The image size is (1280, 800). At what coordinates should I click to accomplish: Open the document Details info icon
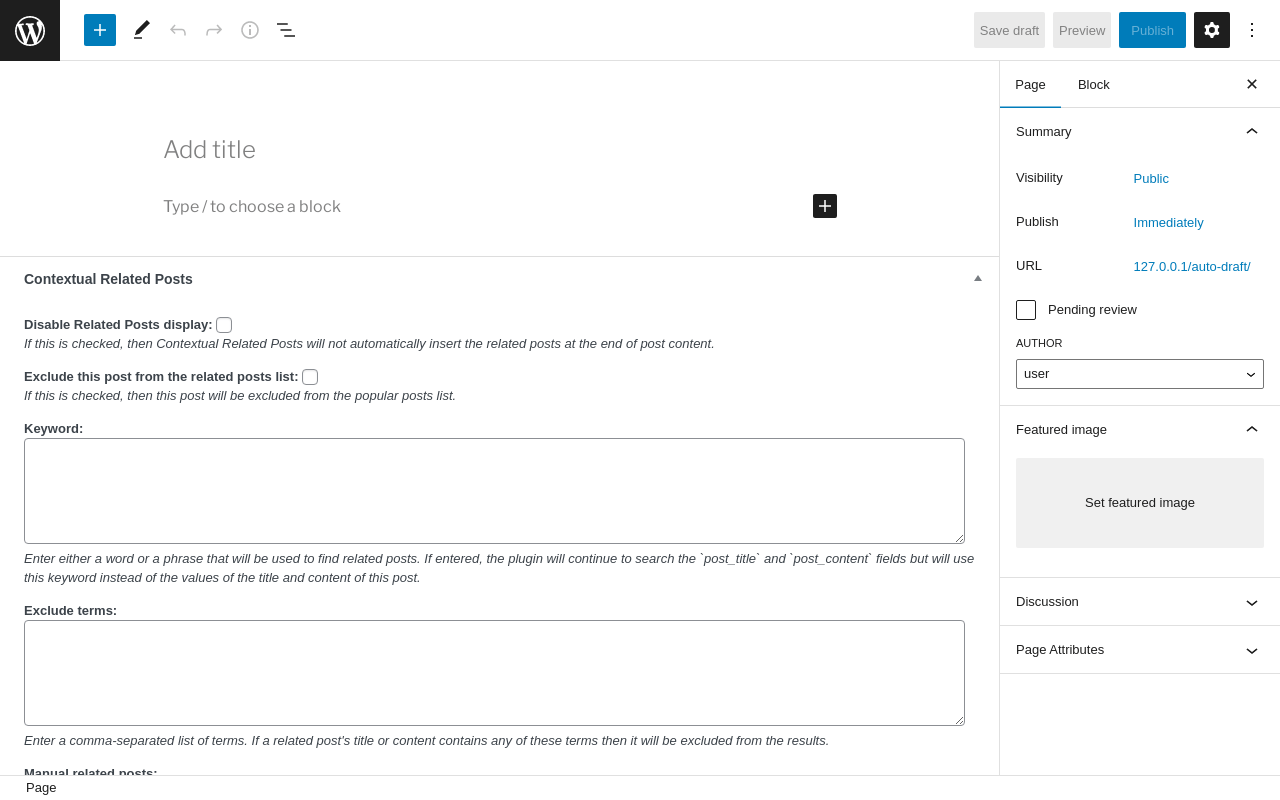click(x=250, y=30)
